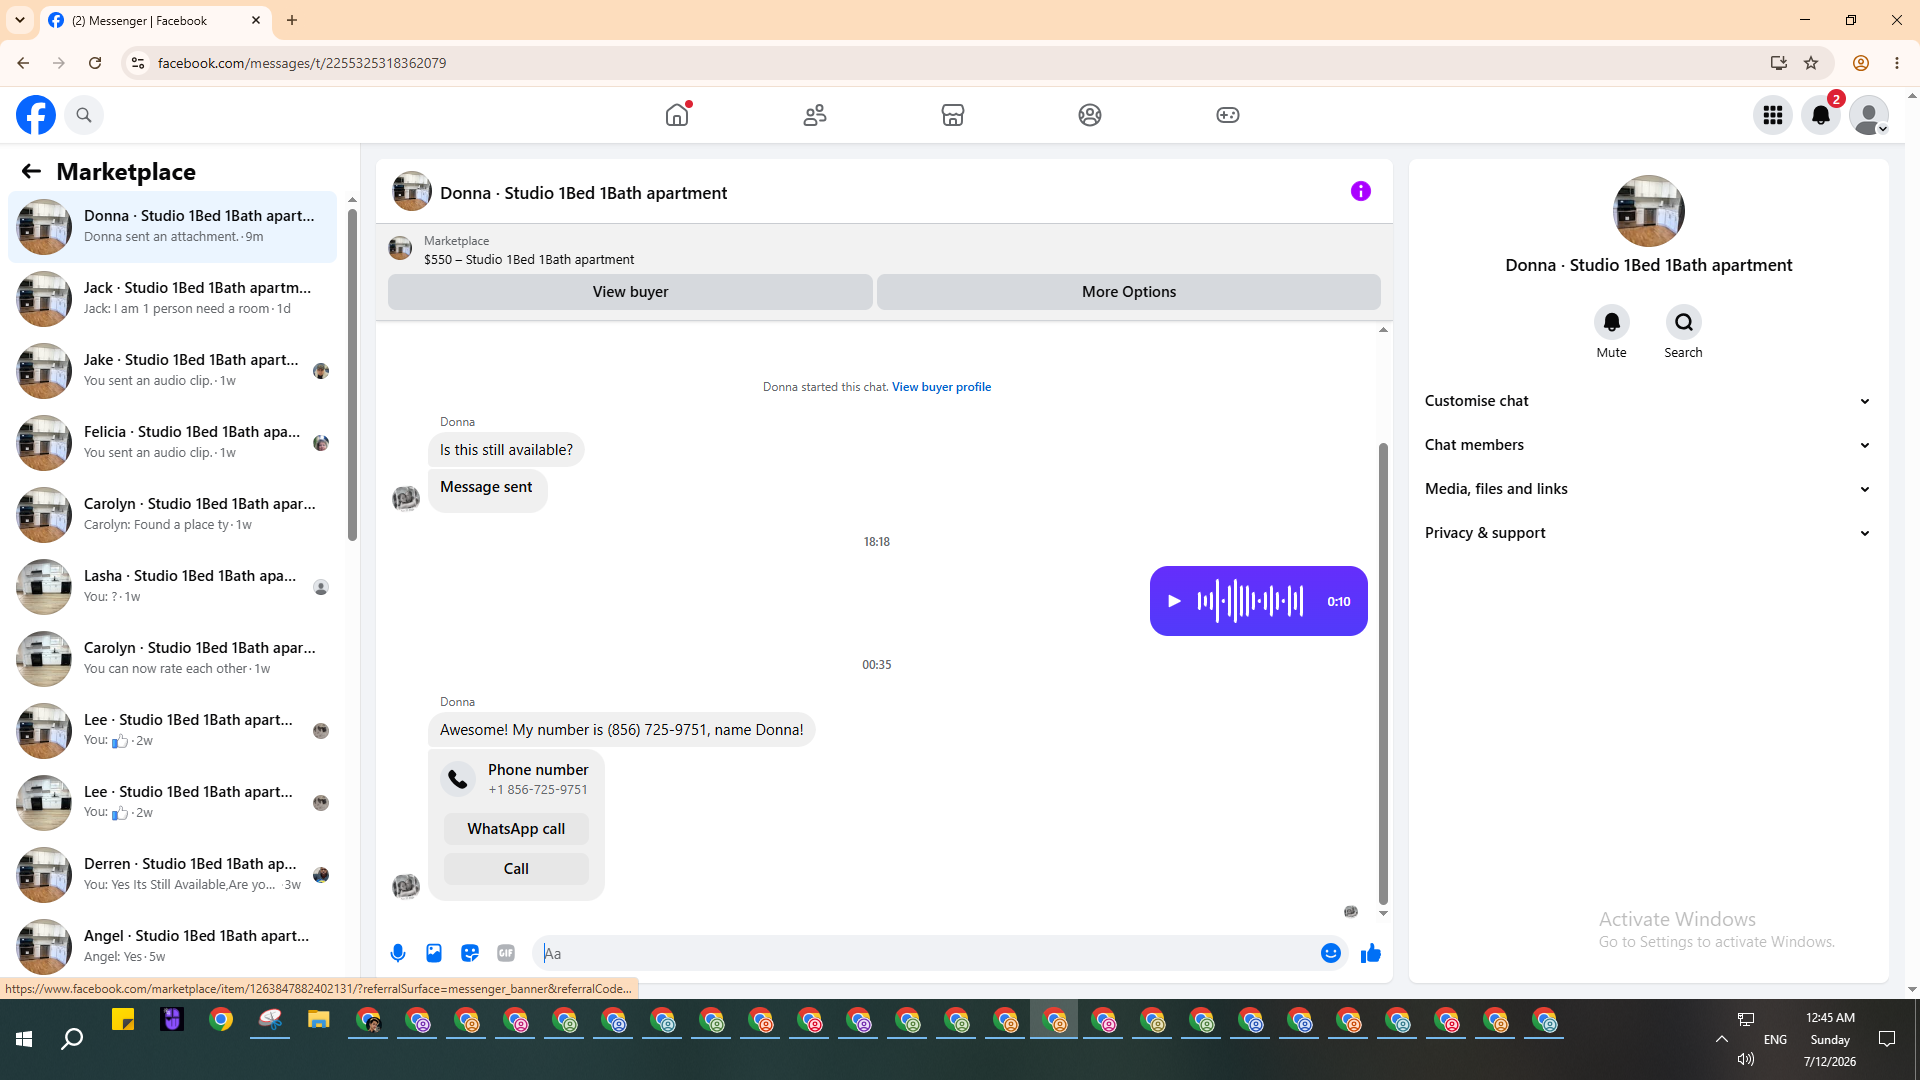Open Felicia's Studio 1Bed chat
Image resolution: width=1920 pixels, height=1080 pixels.
coord(172,442)
